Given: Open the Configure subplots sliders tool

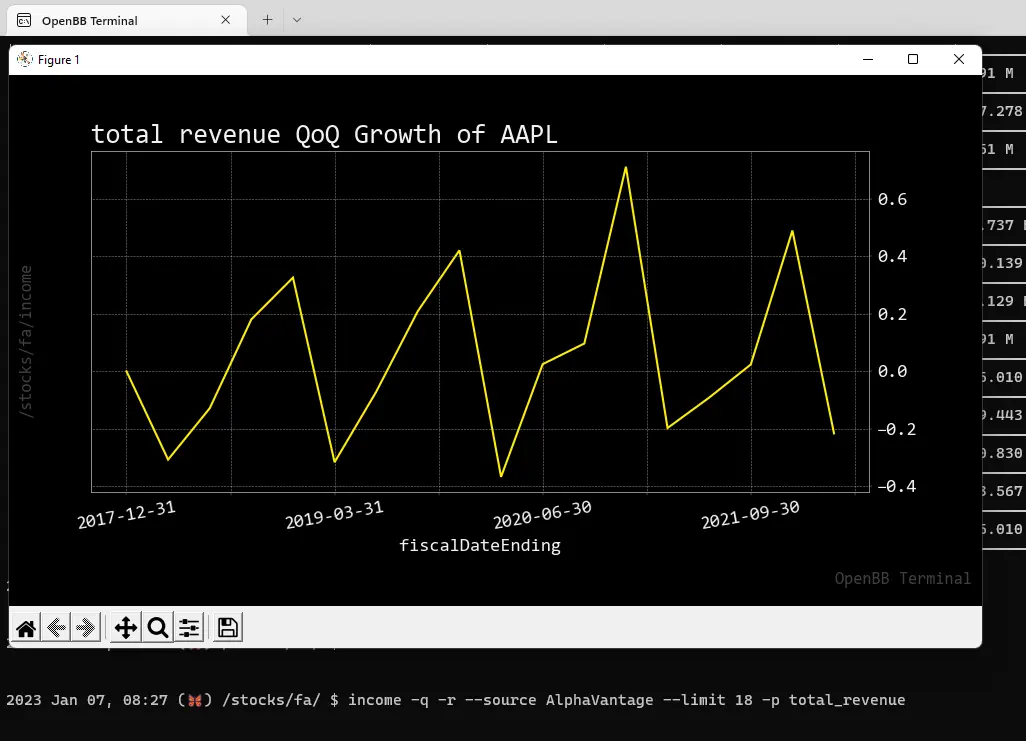Looking at the screenshot, I should [x=188, y=628].
